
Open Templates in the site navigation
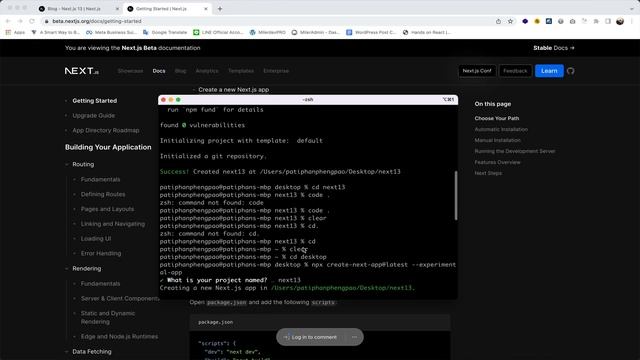pos(241,71)
